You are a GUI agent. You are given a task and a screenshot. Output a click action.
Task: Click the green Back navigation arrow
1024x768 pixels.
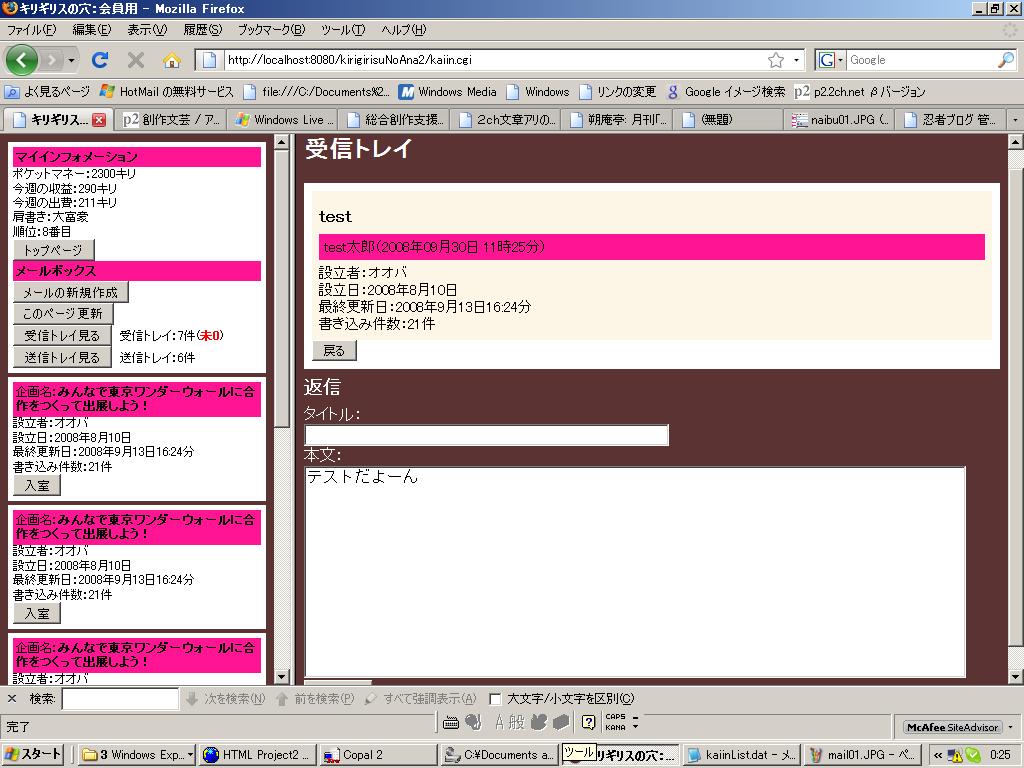[22, 60]
